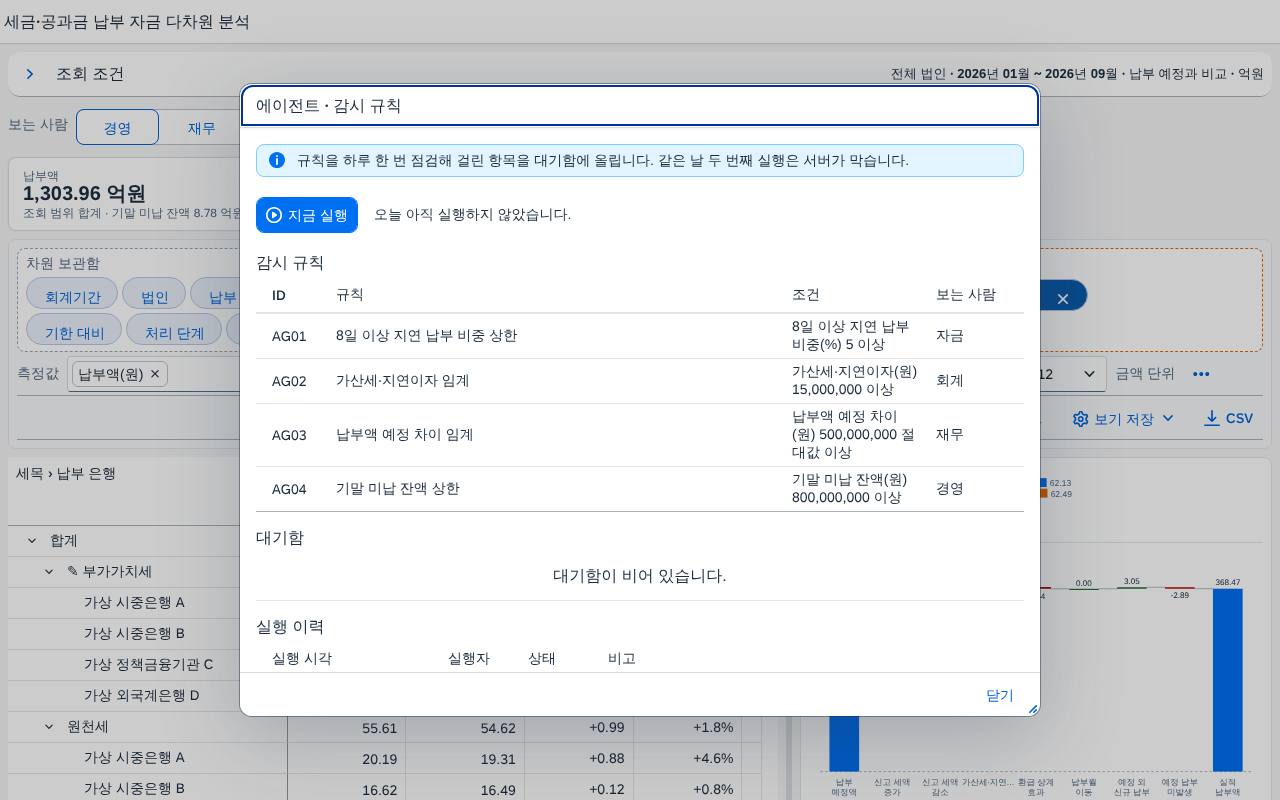Switch to the 재무 viewer tab
The height and width of the screenshot is (800, 1280).
click(201, 127)
